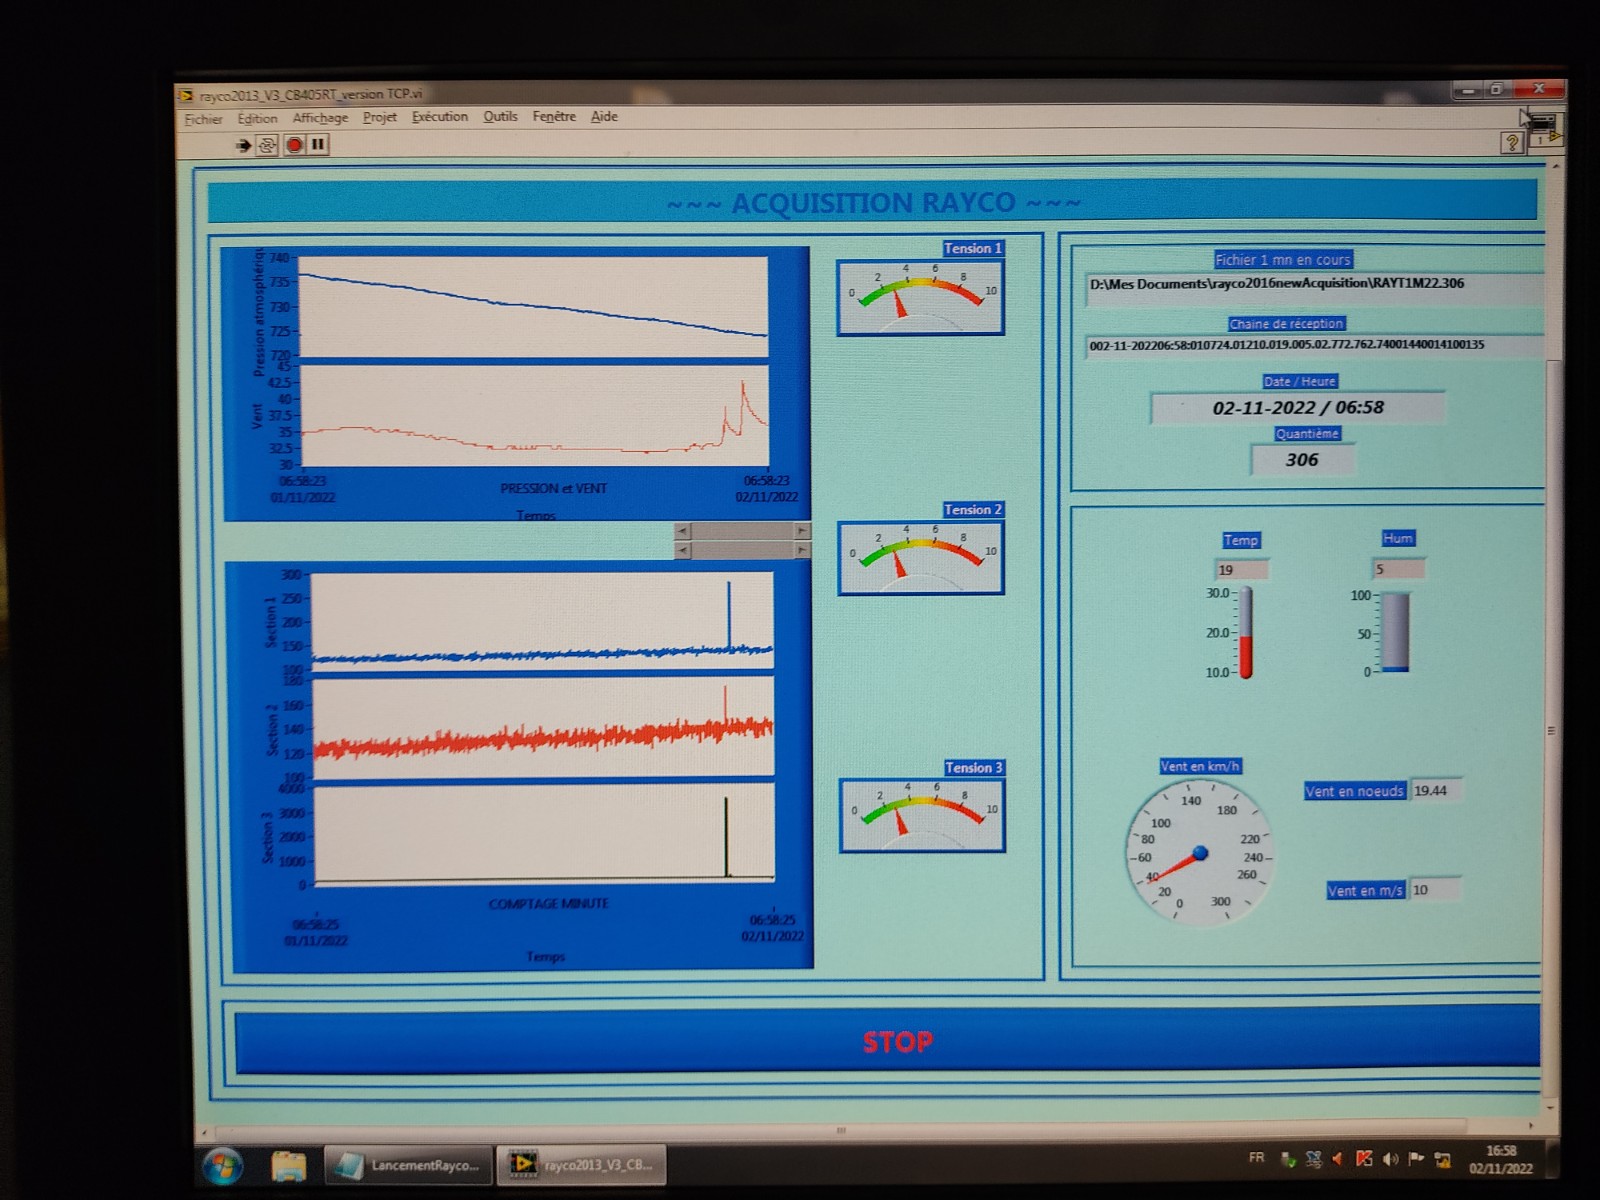Click the Run arrow in the toolbar

[x=243, y=146]
